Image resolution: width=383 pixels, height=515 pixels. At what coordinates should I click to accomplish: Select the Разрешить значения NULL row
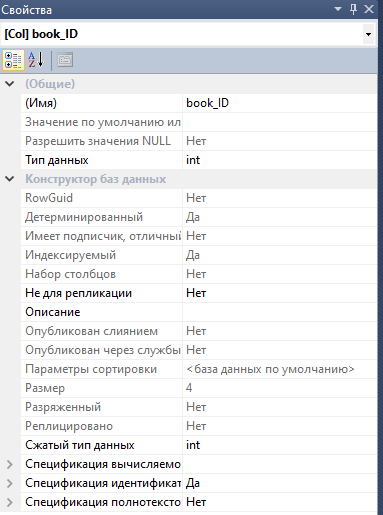coord(199,141)
